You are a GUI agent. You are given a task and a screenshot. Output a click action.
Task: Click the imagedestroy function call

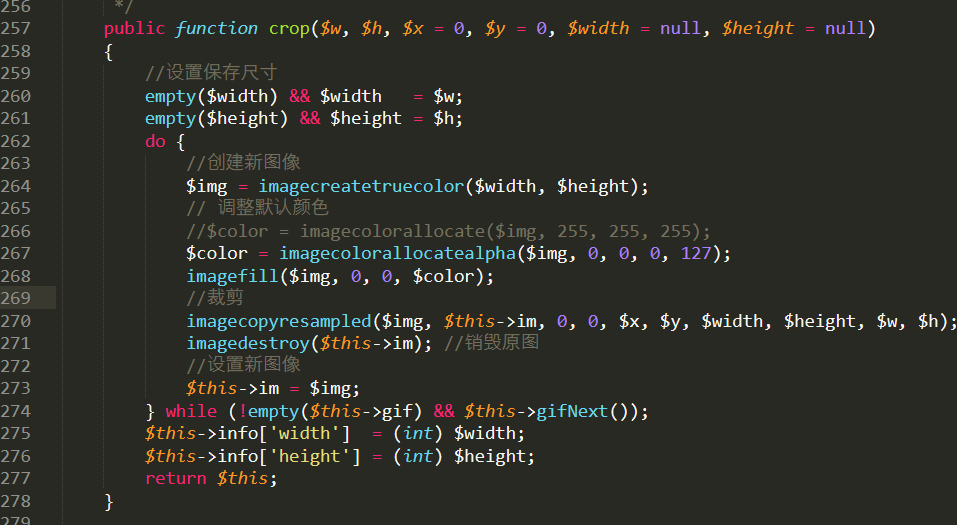pos(247,343)
